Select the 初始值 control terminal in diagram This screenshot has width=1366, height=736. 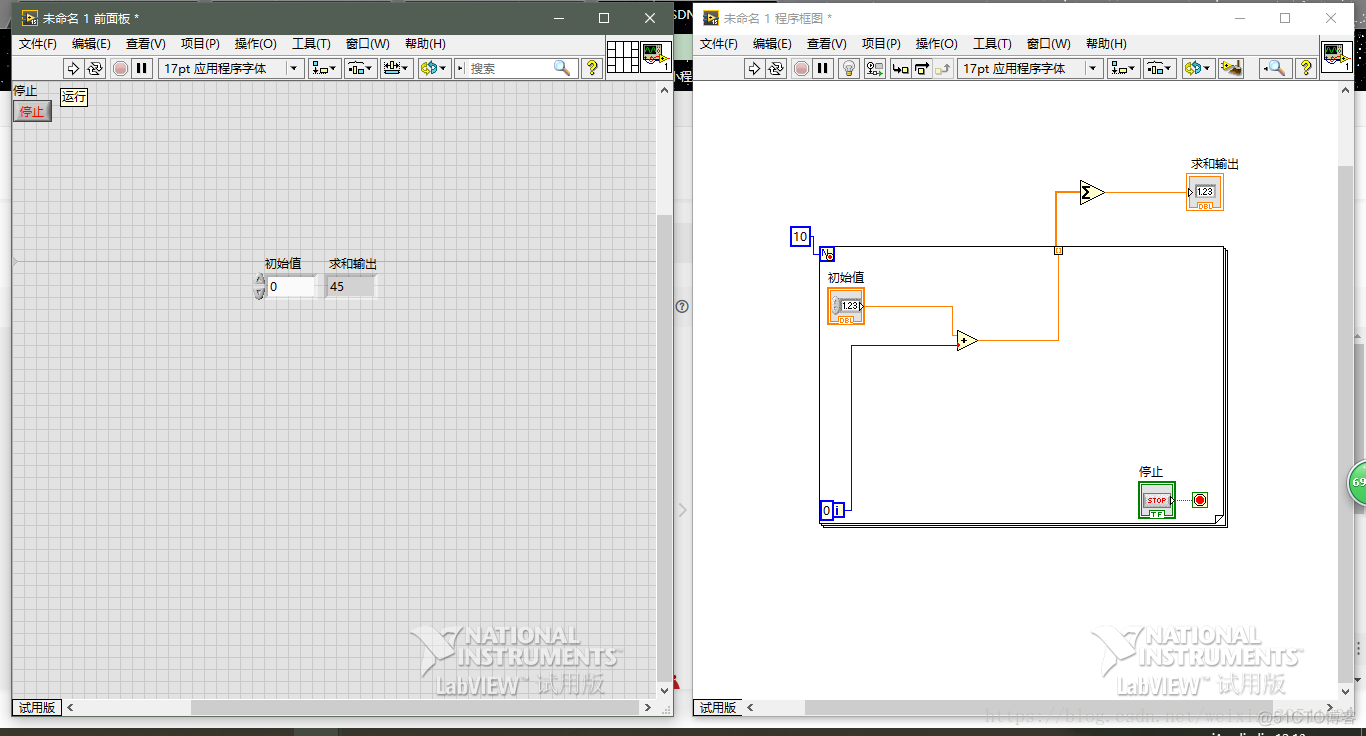click(846, 306)
